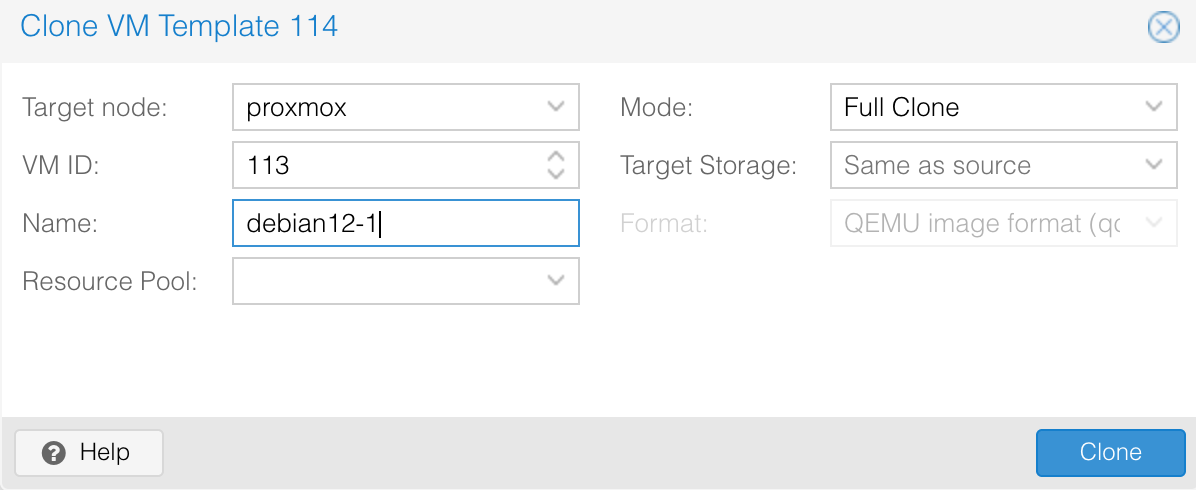Image resolution: width=1196 pixels, height=490 pixels.
Task: Click inside the empty Resource Pool field
Action: click(x=385, y=281)
